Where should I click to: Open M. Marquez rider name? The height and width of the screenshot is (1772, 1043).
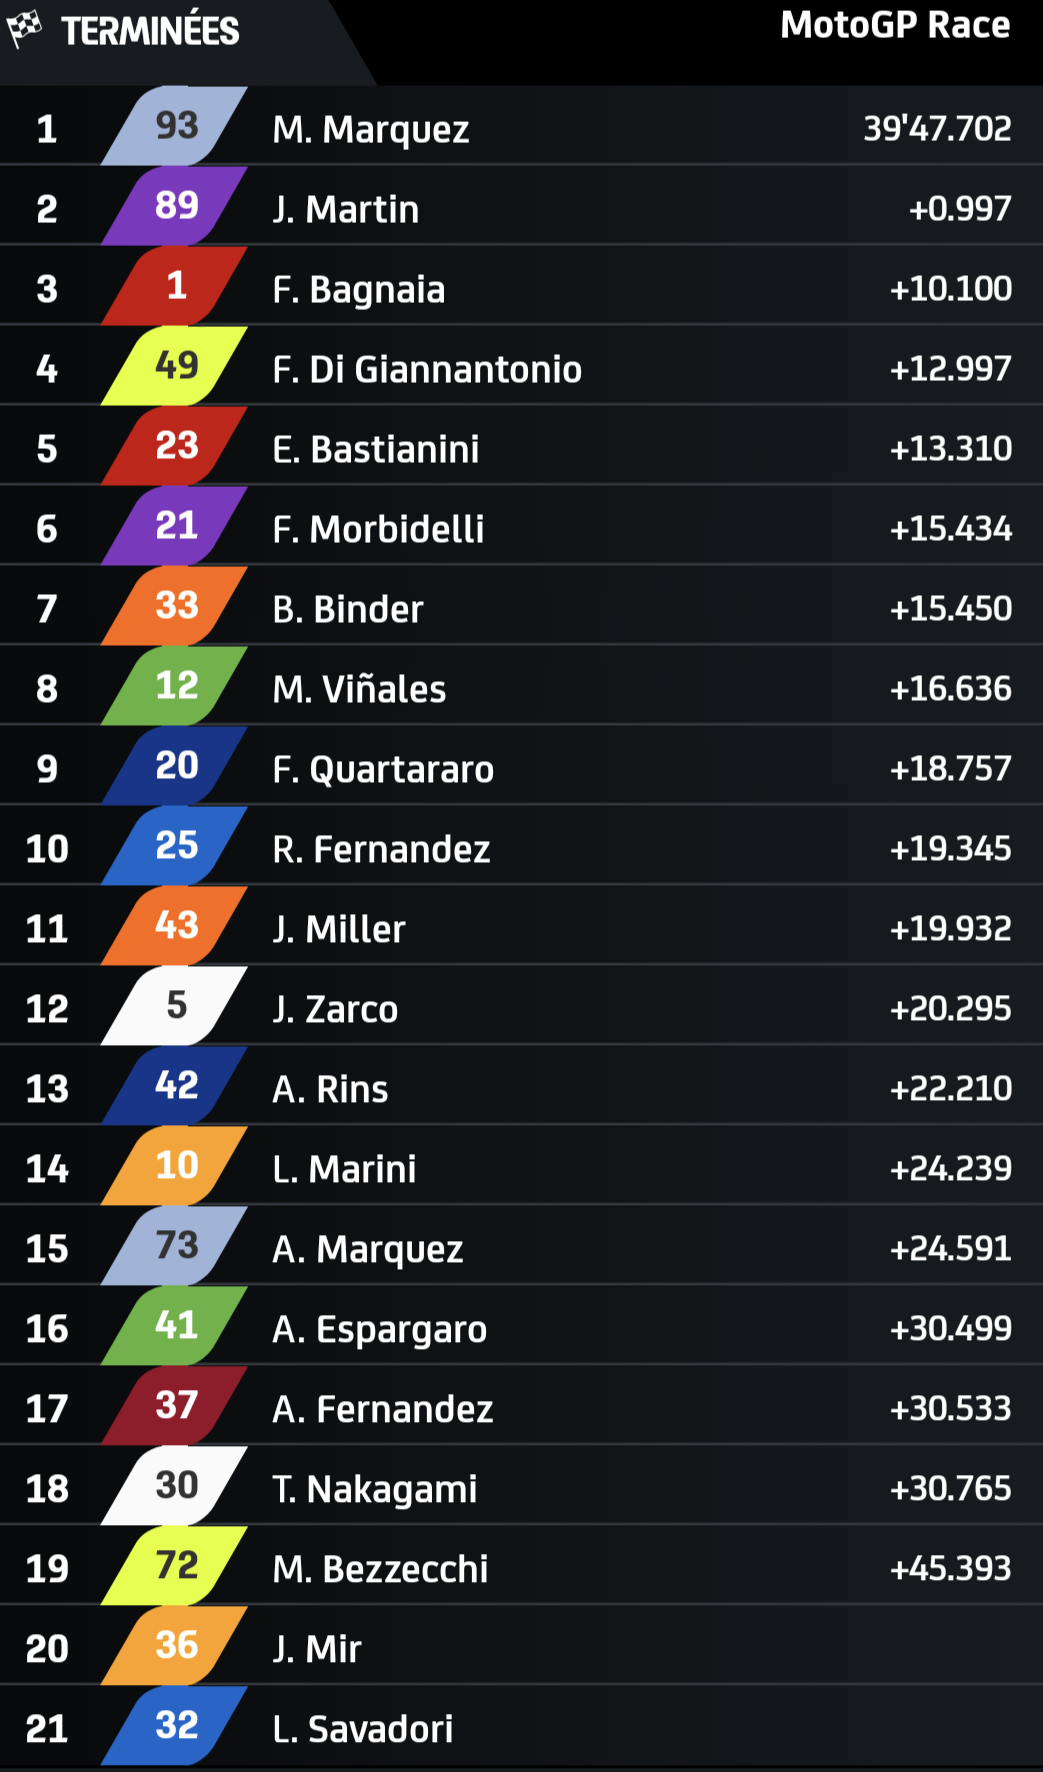click(371, 130)
